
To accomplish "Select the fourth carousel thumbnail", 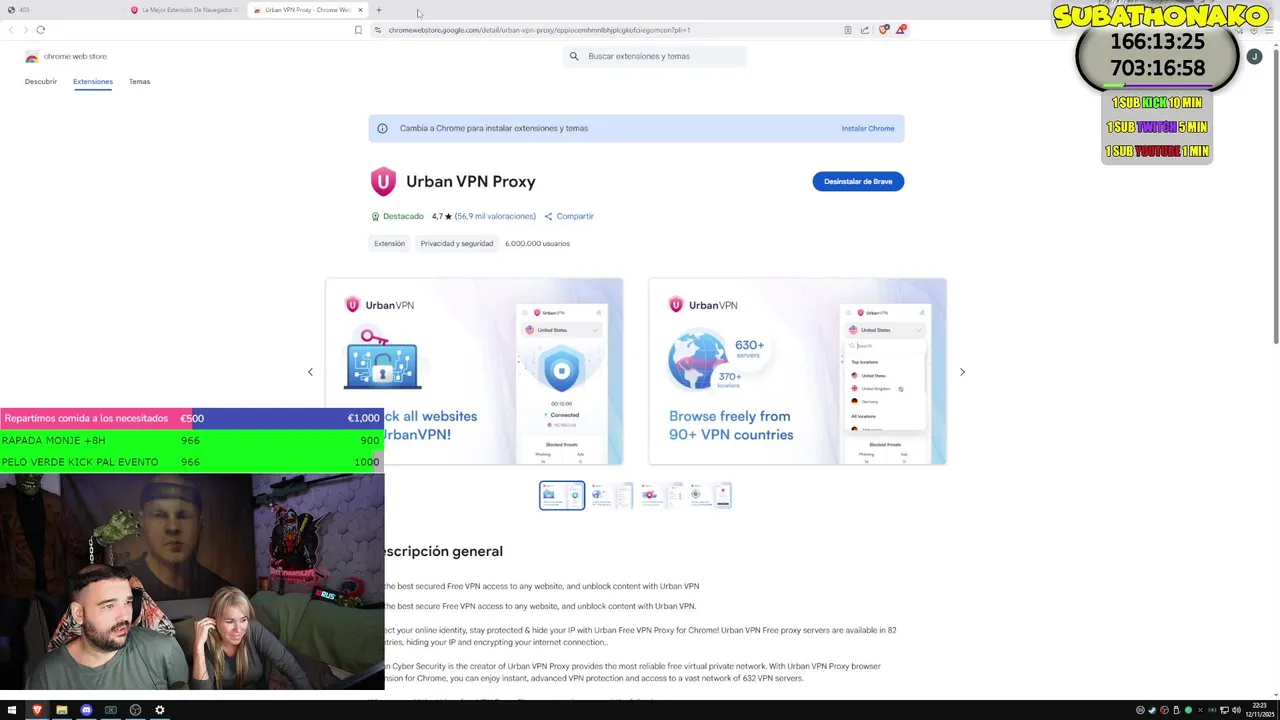I will (x=710, y=495).
